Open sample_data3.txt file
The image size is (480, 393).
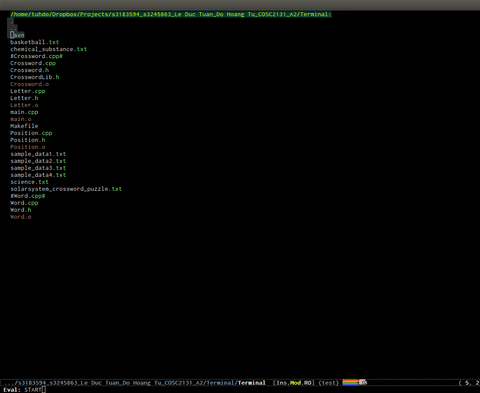[x=38, y=168]
